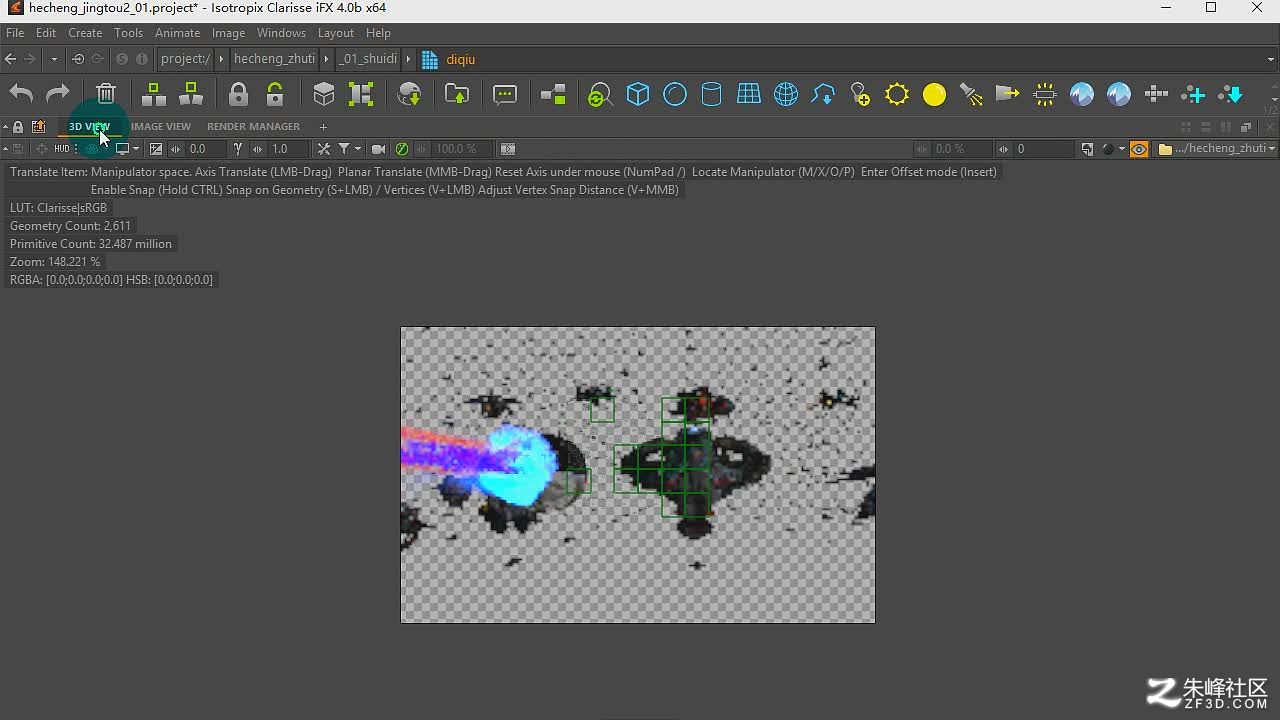Open the Create menu
Viewport: 1280px width, 720px height.
click(85, 33)
